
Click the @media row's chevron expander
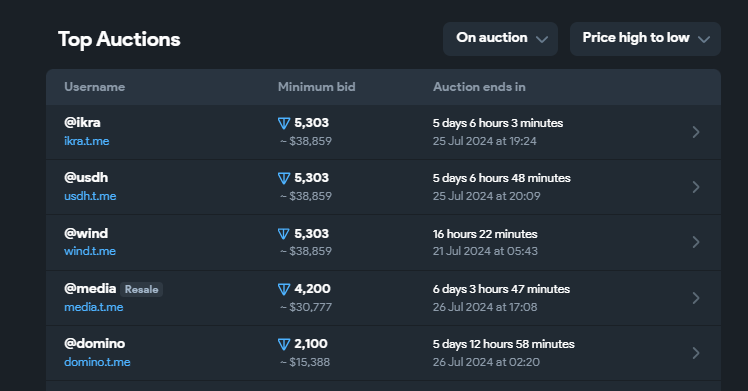point(696,298)
